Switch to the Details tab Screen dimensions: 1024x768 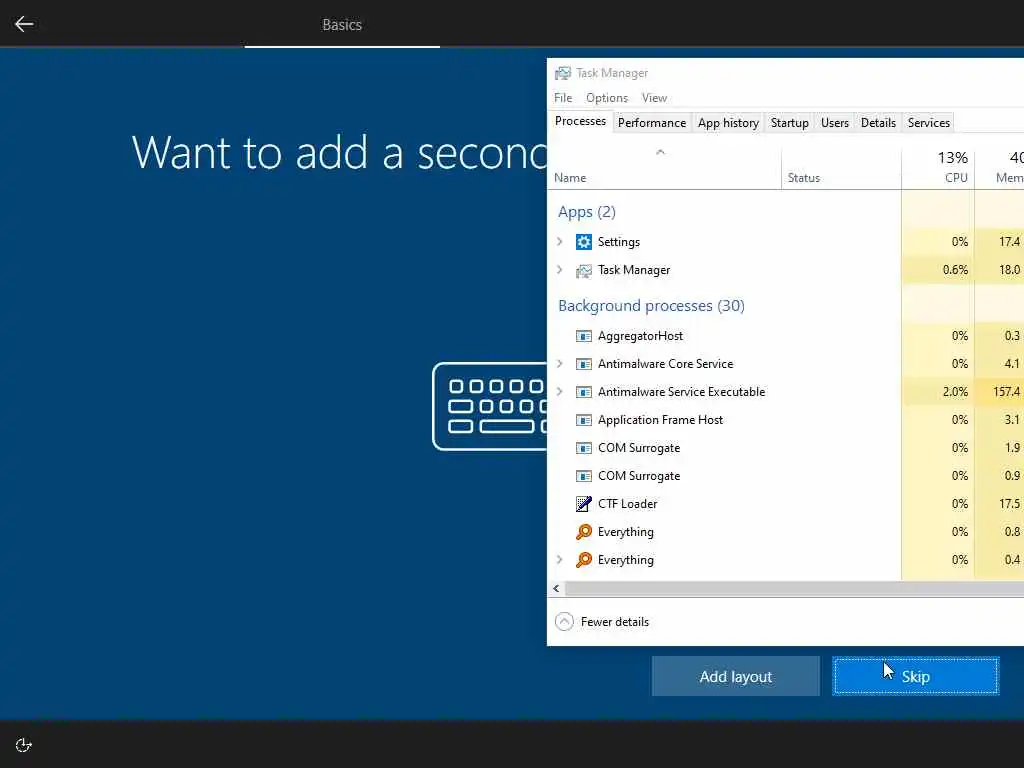pyautogui.click(x=878, y=123)
